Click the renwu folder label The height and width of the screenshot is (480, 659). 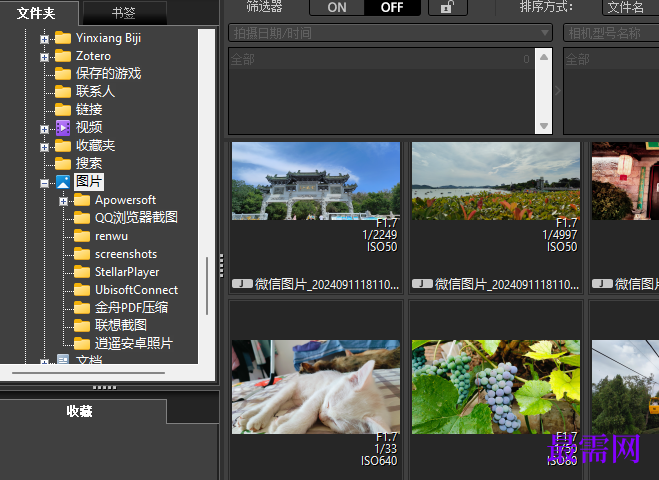click(x=111, y=236)
